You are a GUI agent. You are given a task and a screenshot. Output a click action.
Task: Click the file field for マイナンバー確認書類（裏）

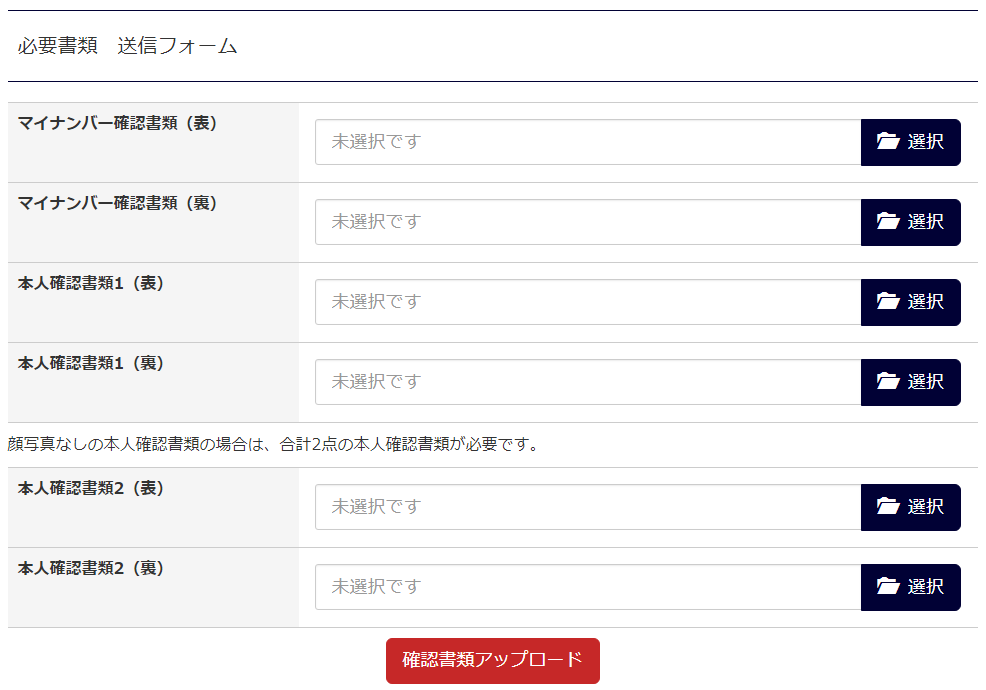point(580,222)
